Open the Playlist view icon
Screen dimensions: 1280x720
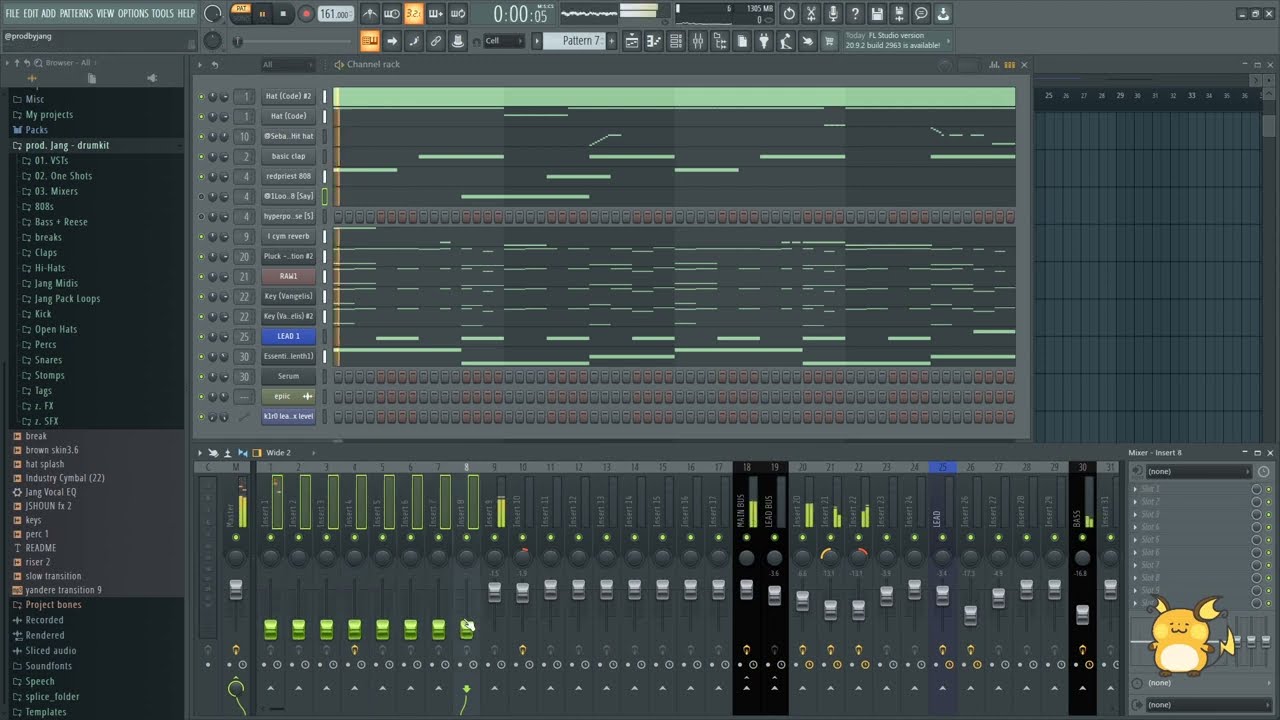coord(632,41)
